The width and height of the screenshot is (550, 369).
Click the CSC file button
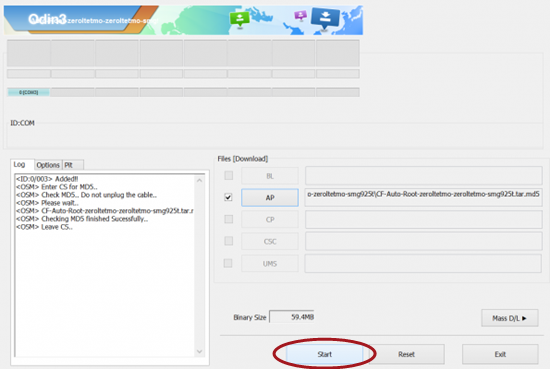click(x=270, y=241)
